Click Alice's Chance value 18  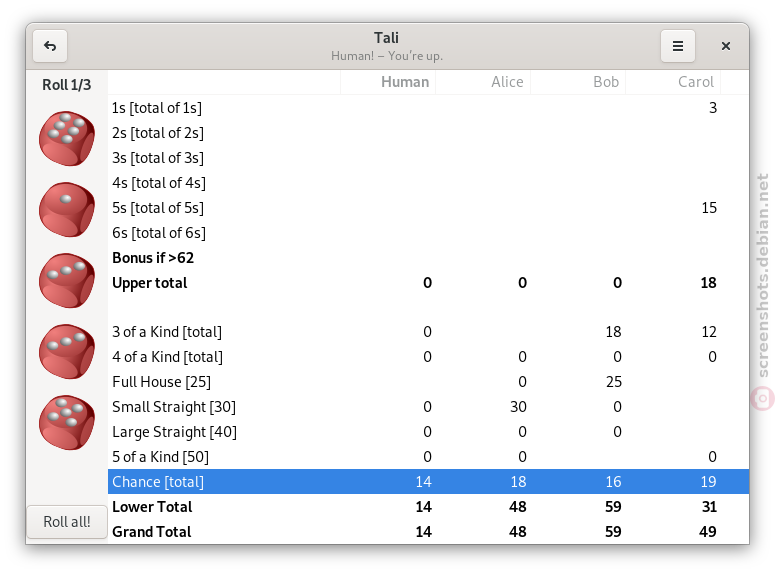click(518, 482)
